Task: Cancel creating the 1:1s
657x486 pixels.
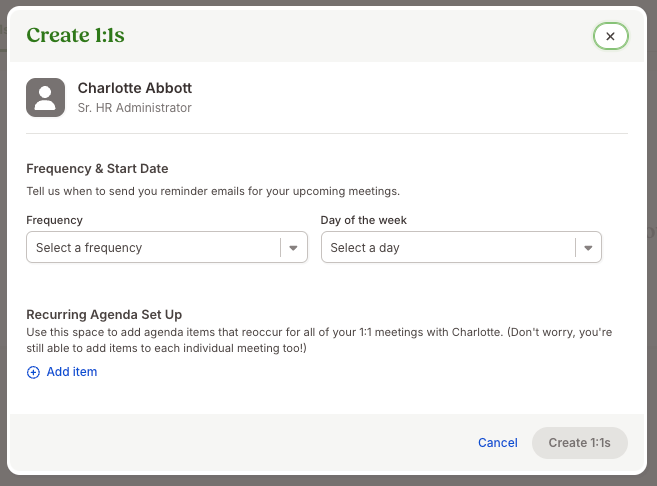Action: pyautogui.click(x=497, y=442)
